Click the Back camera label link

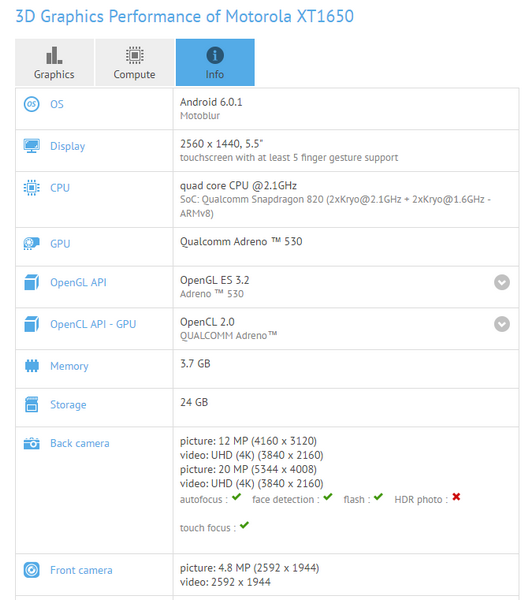[80, 443]
